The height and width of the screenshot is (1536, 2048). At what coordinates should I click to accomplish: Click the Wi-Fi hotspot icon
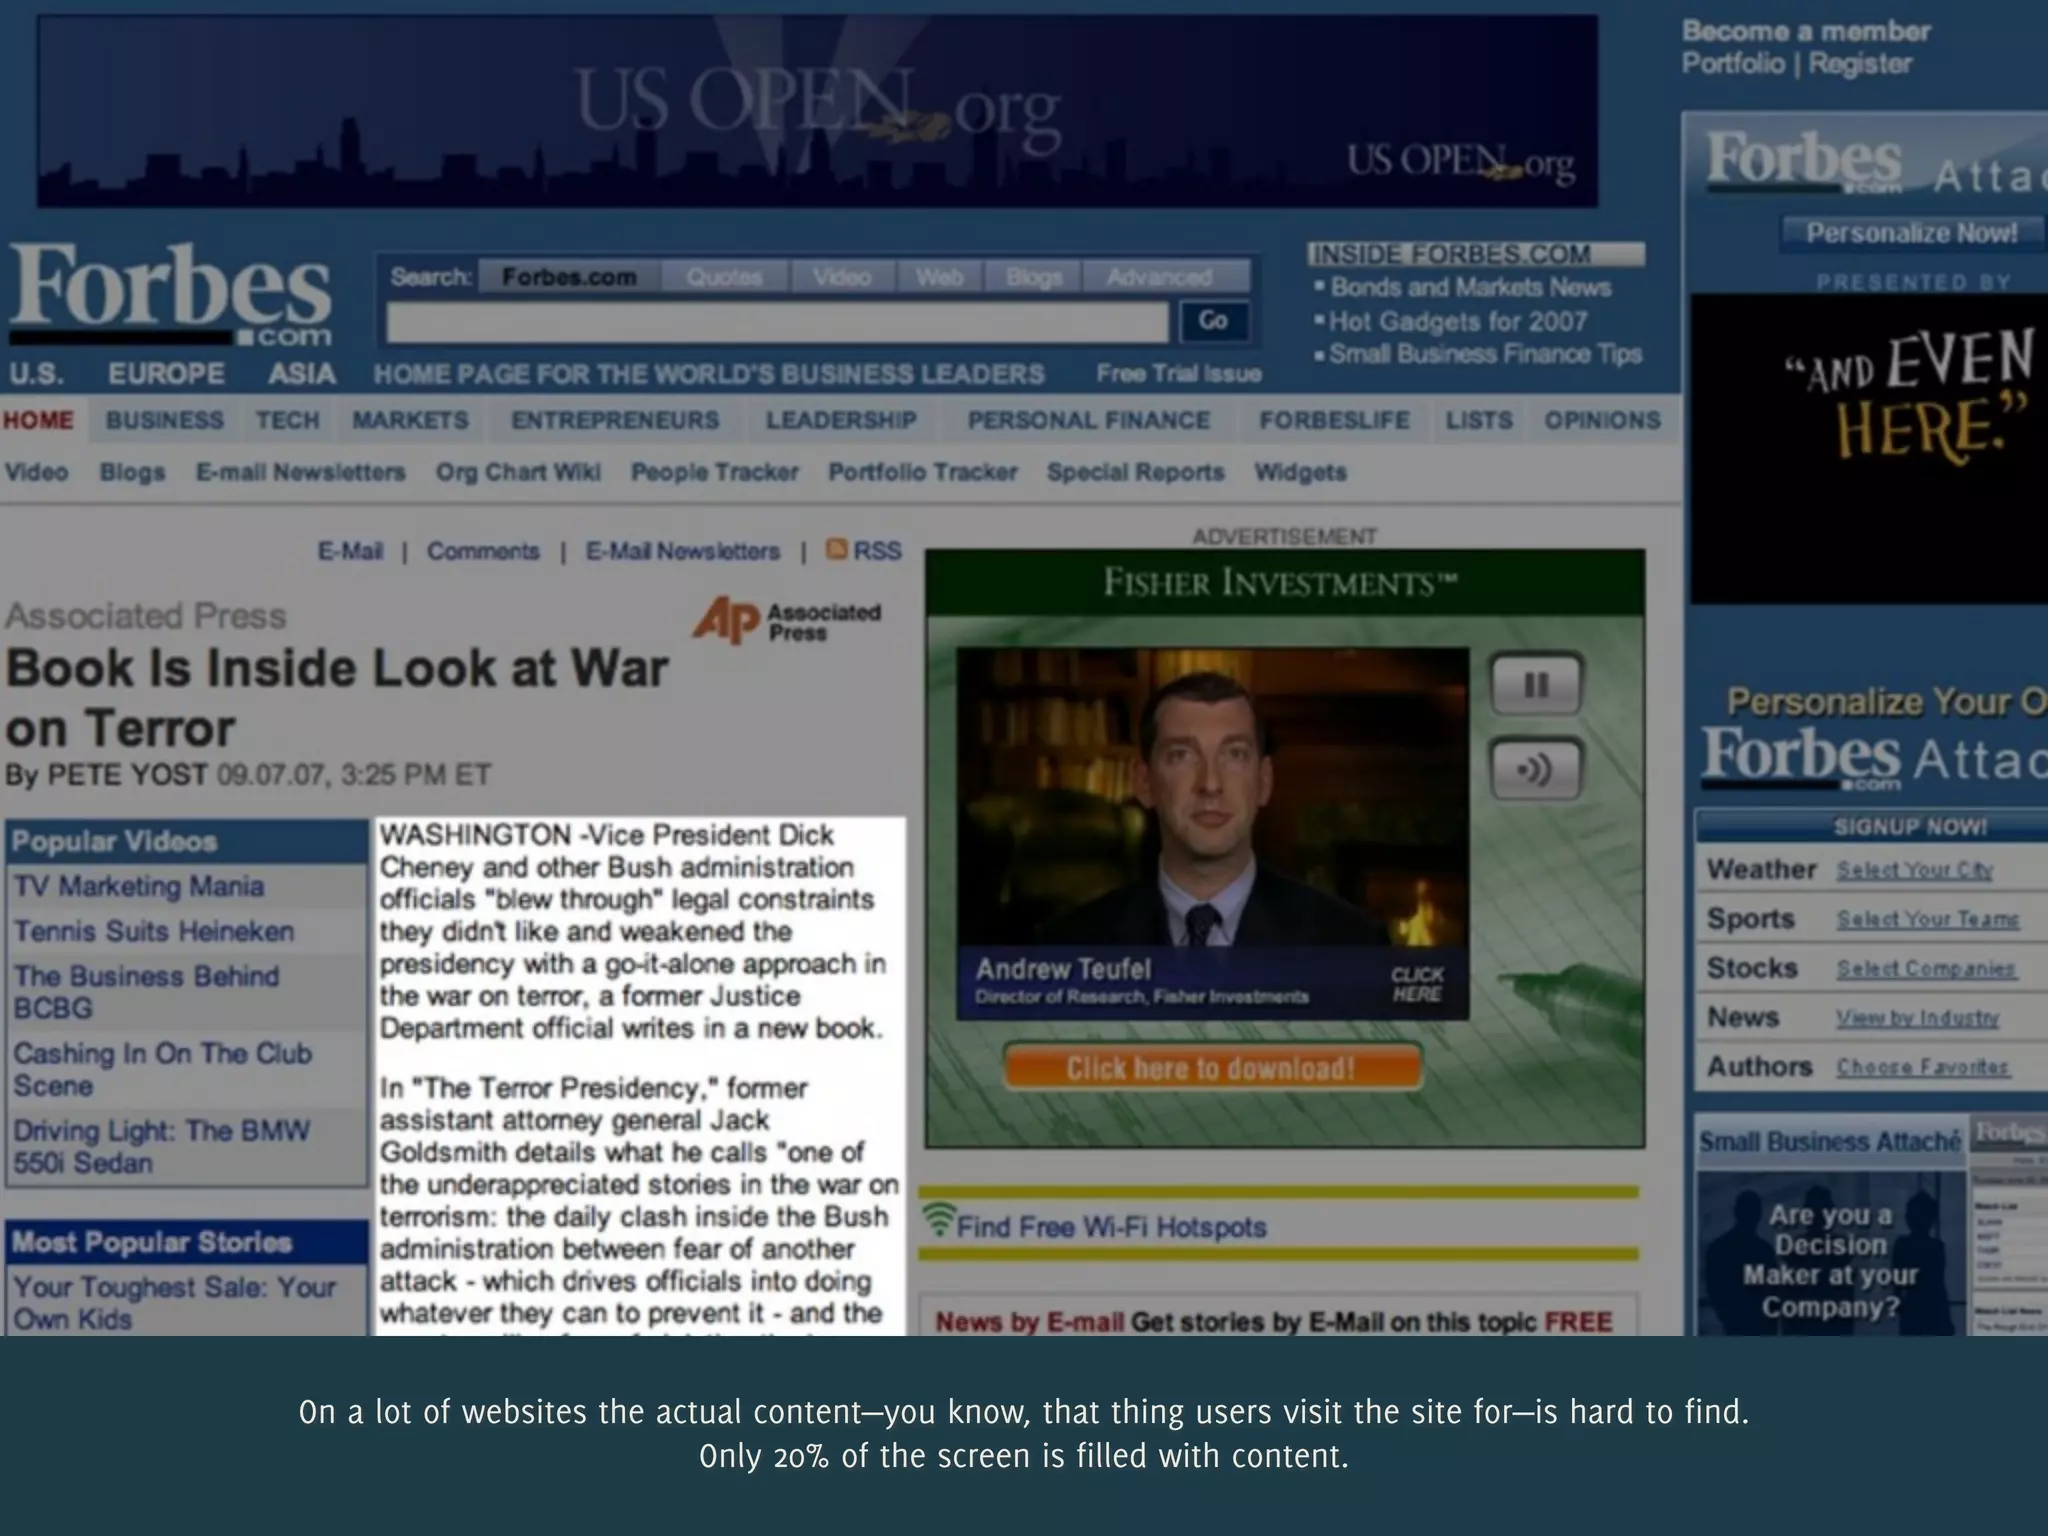[938, 1220]
